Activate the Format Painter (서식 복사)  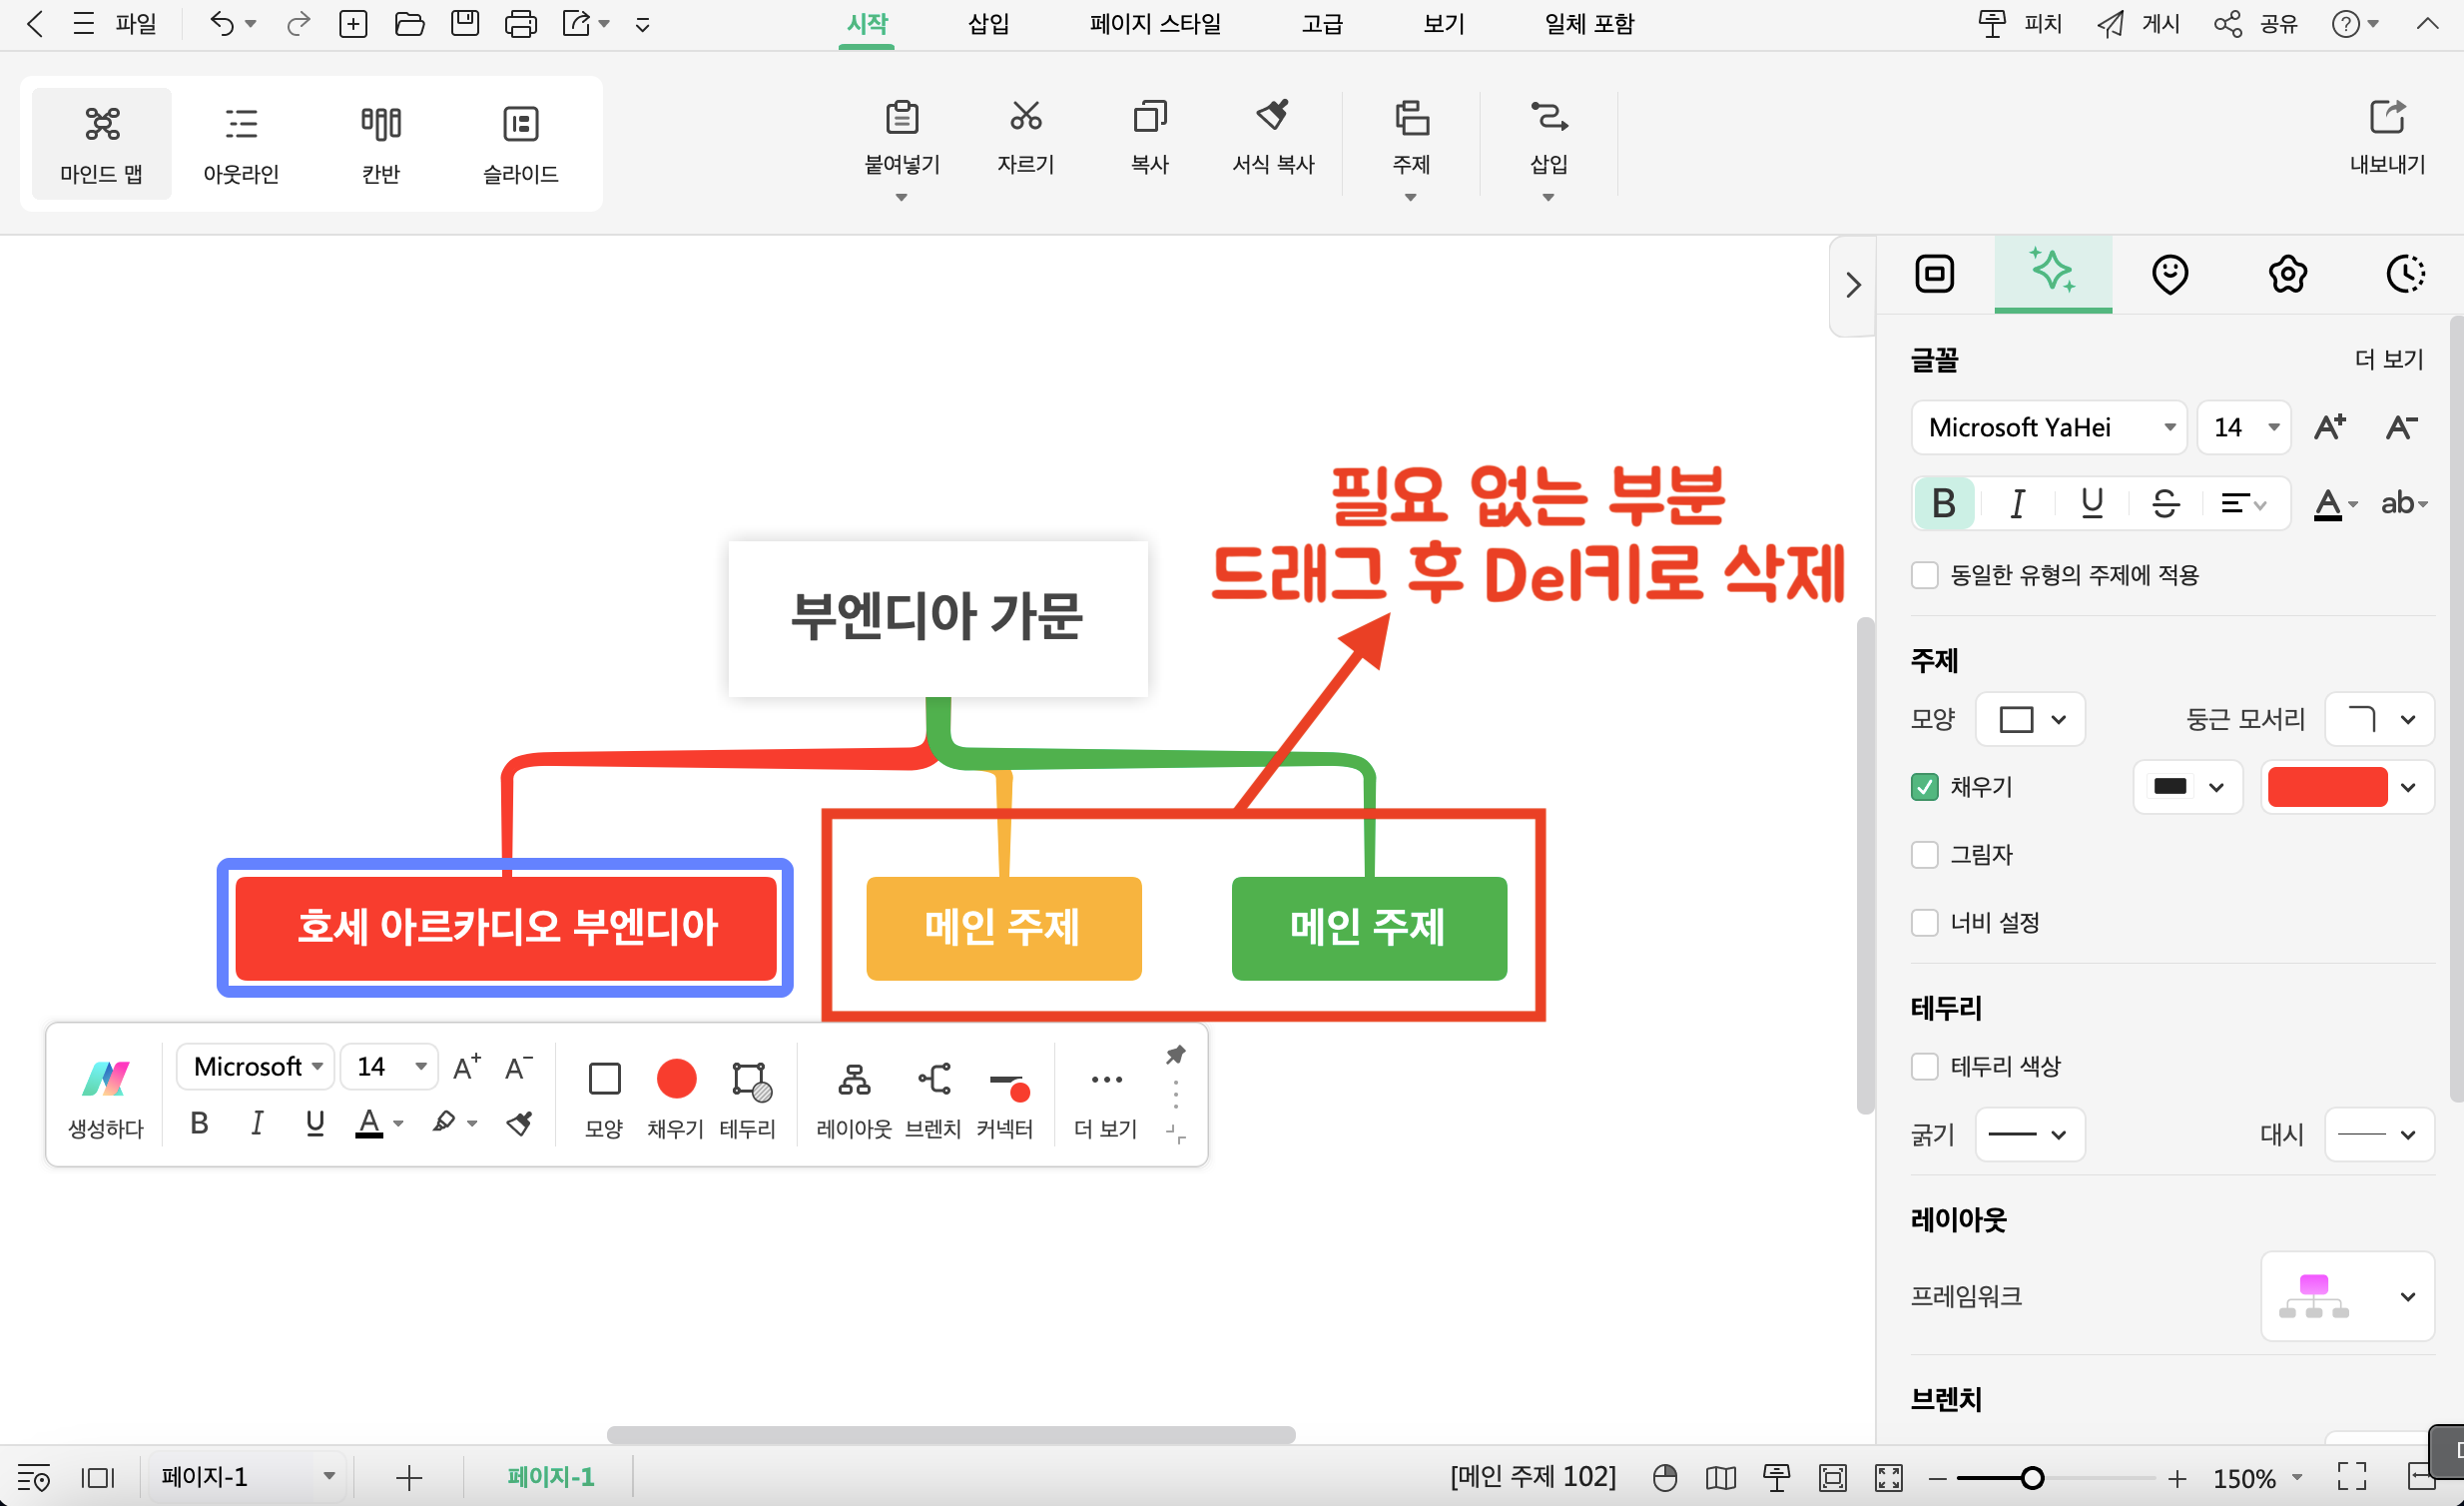click(x=1272, y=137)
